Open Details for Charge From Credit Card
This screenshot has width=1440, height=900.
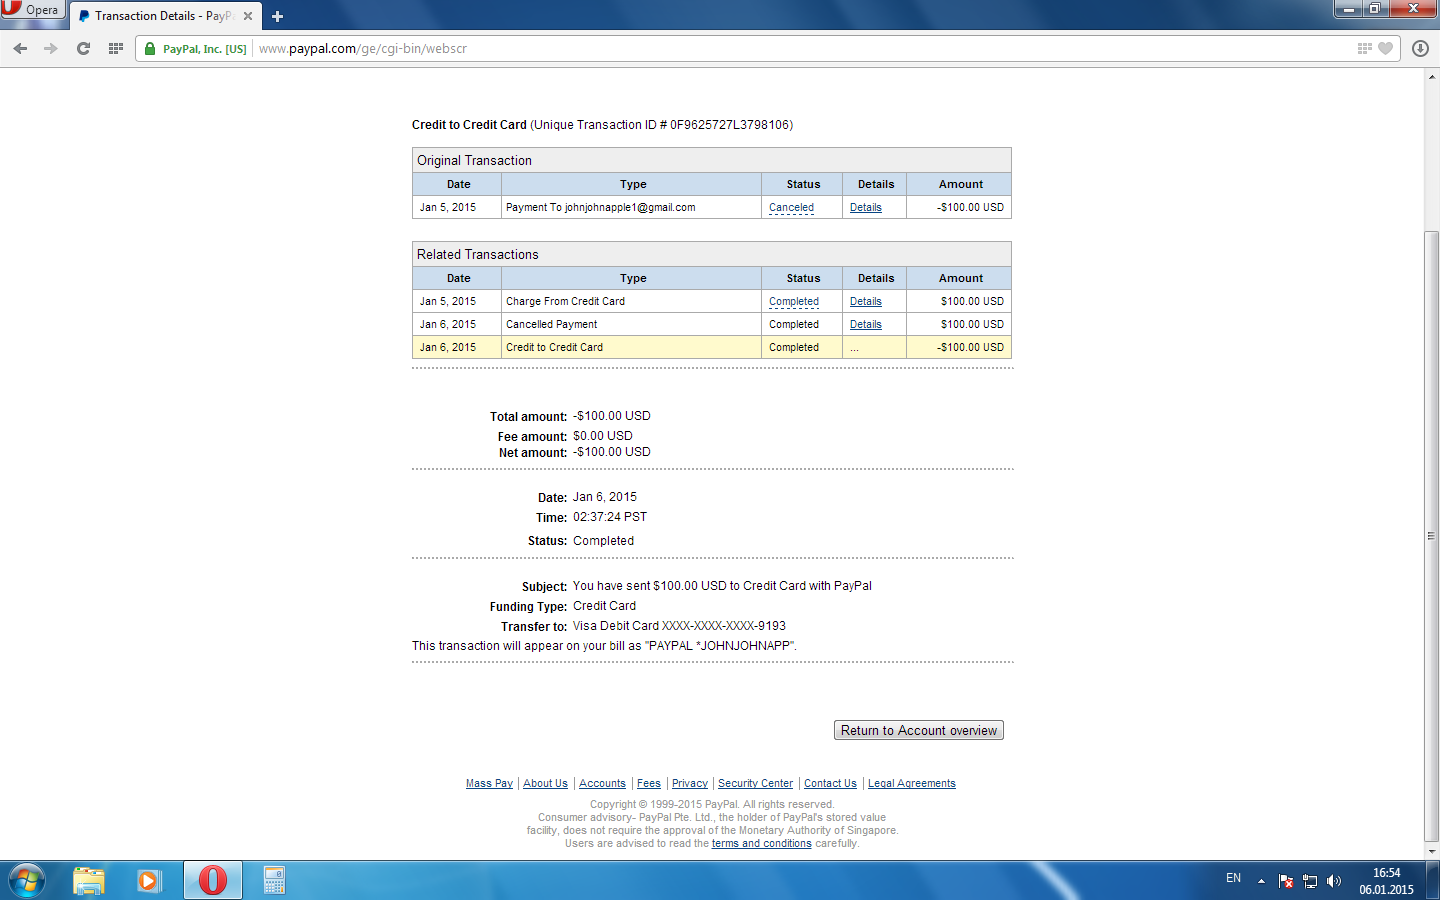tap(866, 302)
